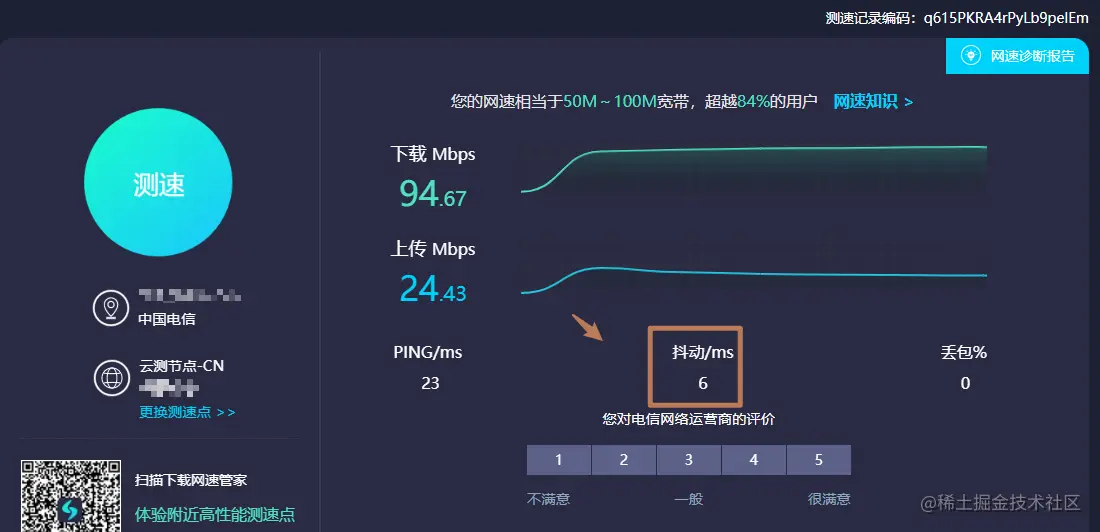Click the lightbulb icon in 网速诊断报告
Screen dimensions: 1100x532
tap(970, 56)
